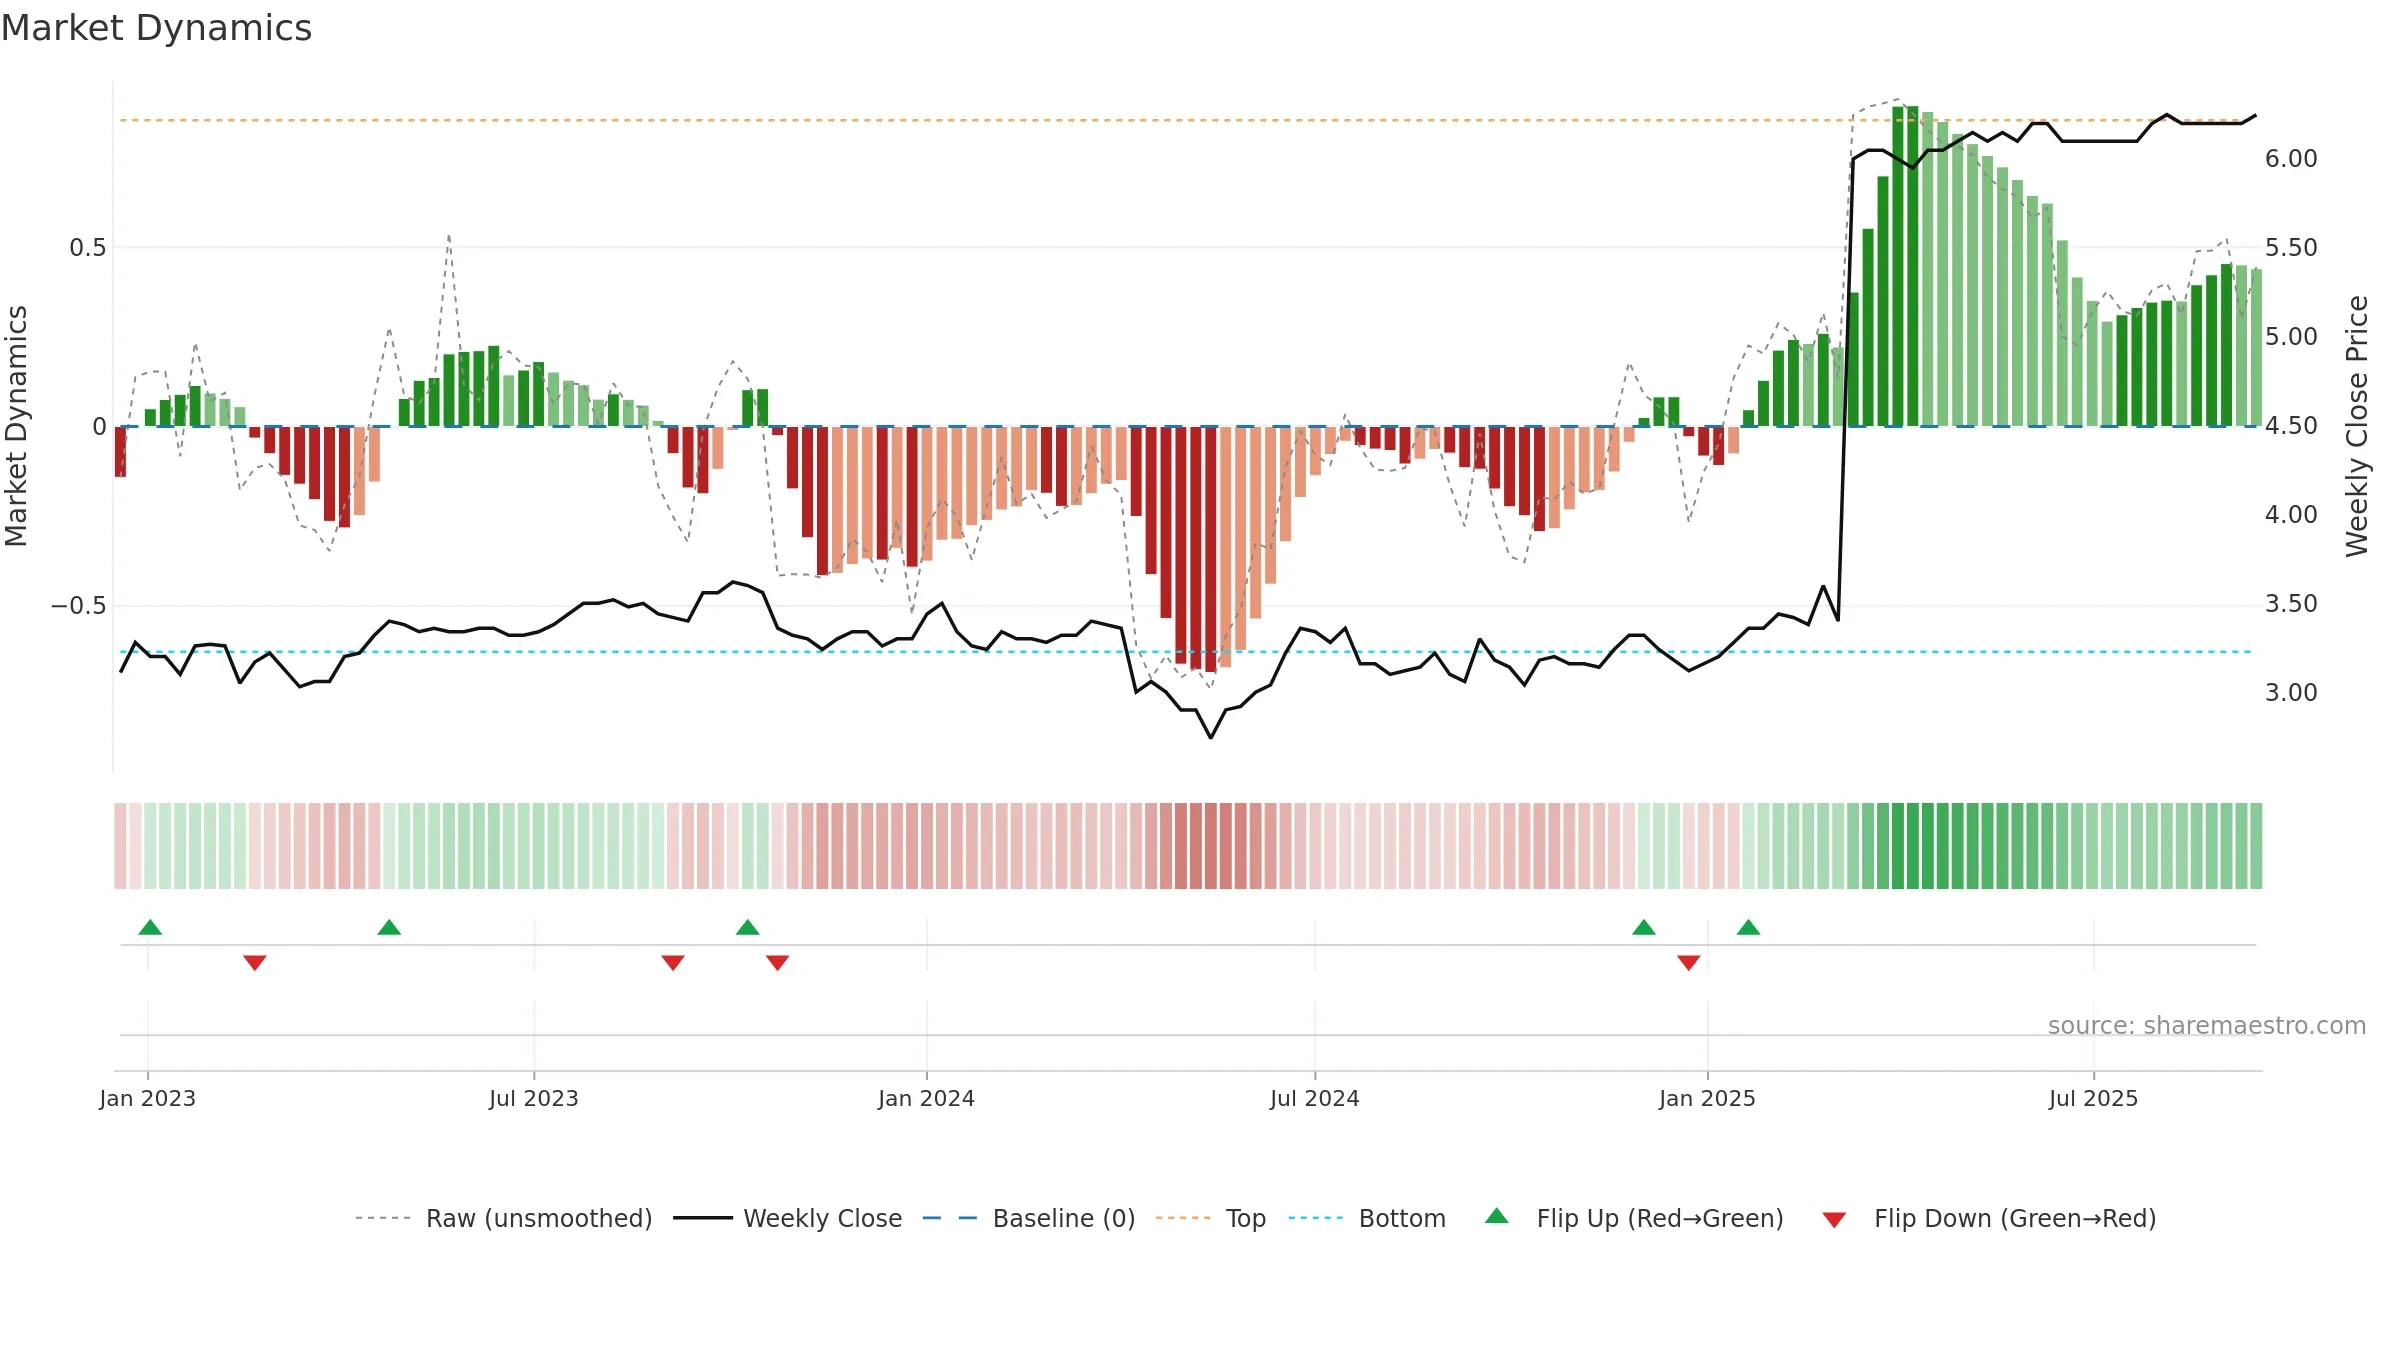The height and width of the screenshot is (1350, 2400).
Task: Click the 3.50 price axis tick
Action: 2291,603
